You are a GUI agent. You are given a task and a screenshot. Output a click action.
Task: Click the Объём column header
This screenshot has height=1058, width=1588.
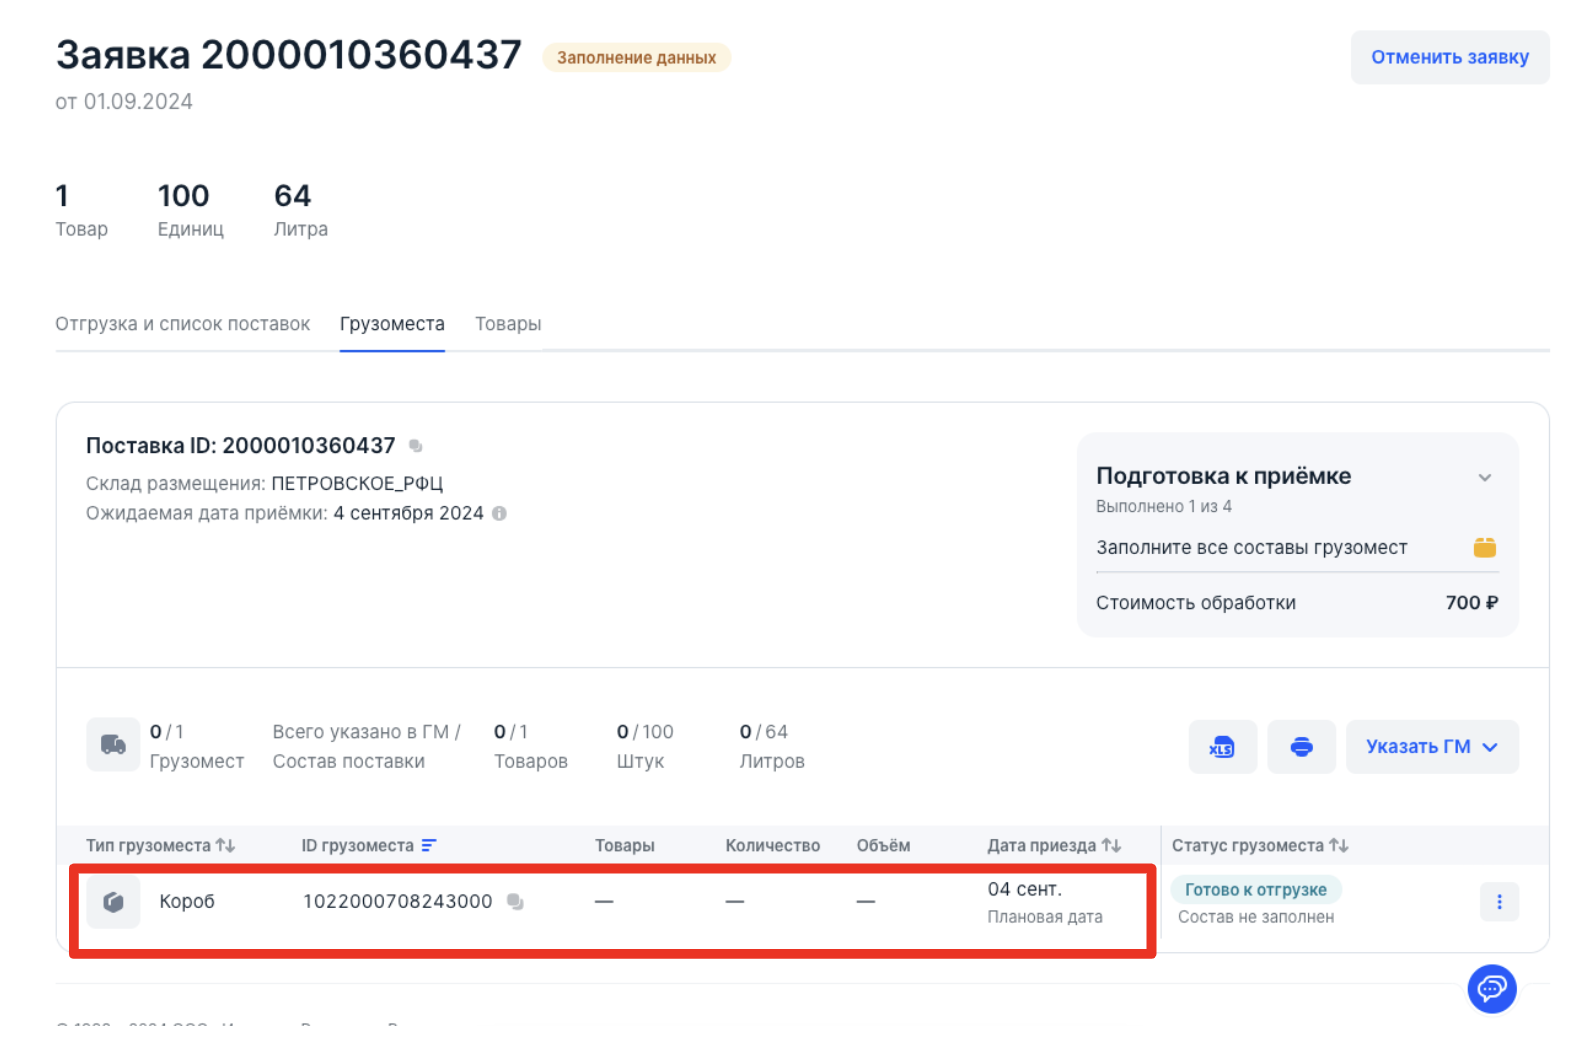[x=883, y=846]
